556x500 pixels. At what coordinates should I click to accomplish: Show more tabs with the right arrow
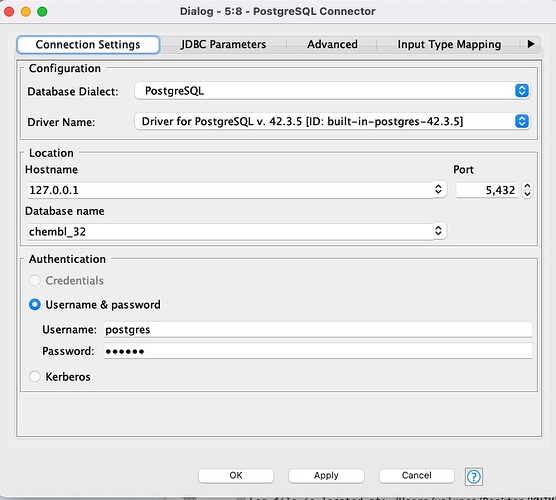(x=530, y=44)
